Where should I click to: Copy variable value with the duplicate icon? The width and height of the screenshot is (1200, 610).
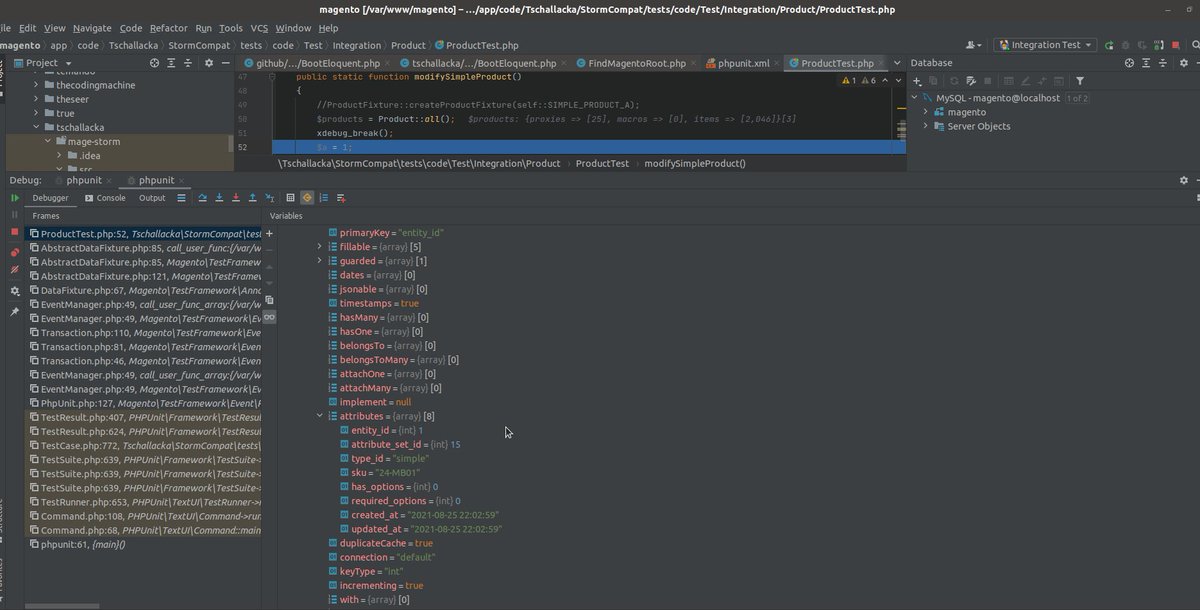[269, 300]
